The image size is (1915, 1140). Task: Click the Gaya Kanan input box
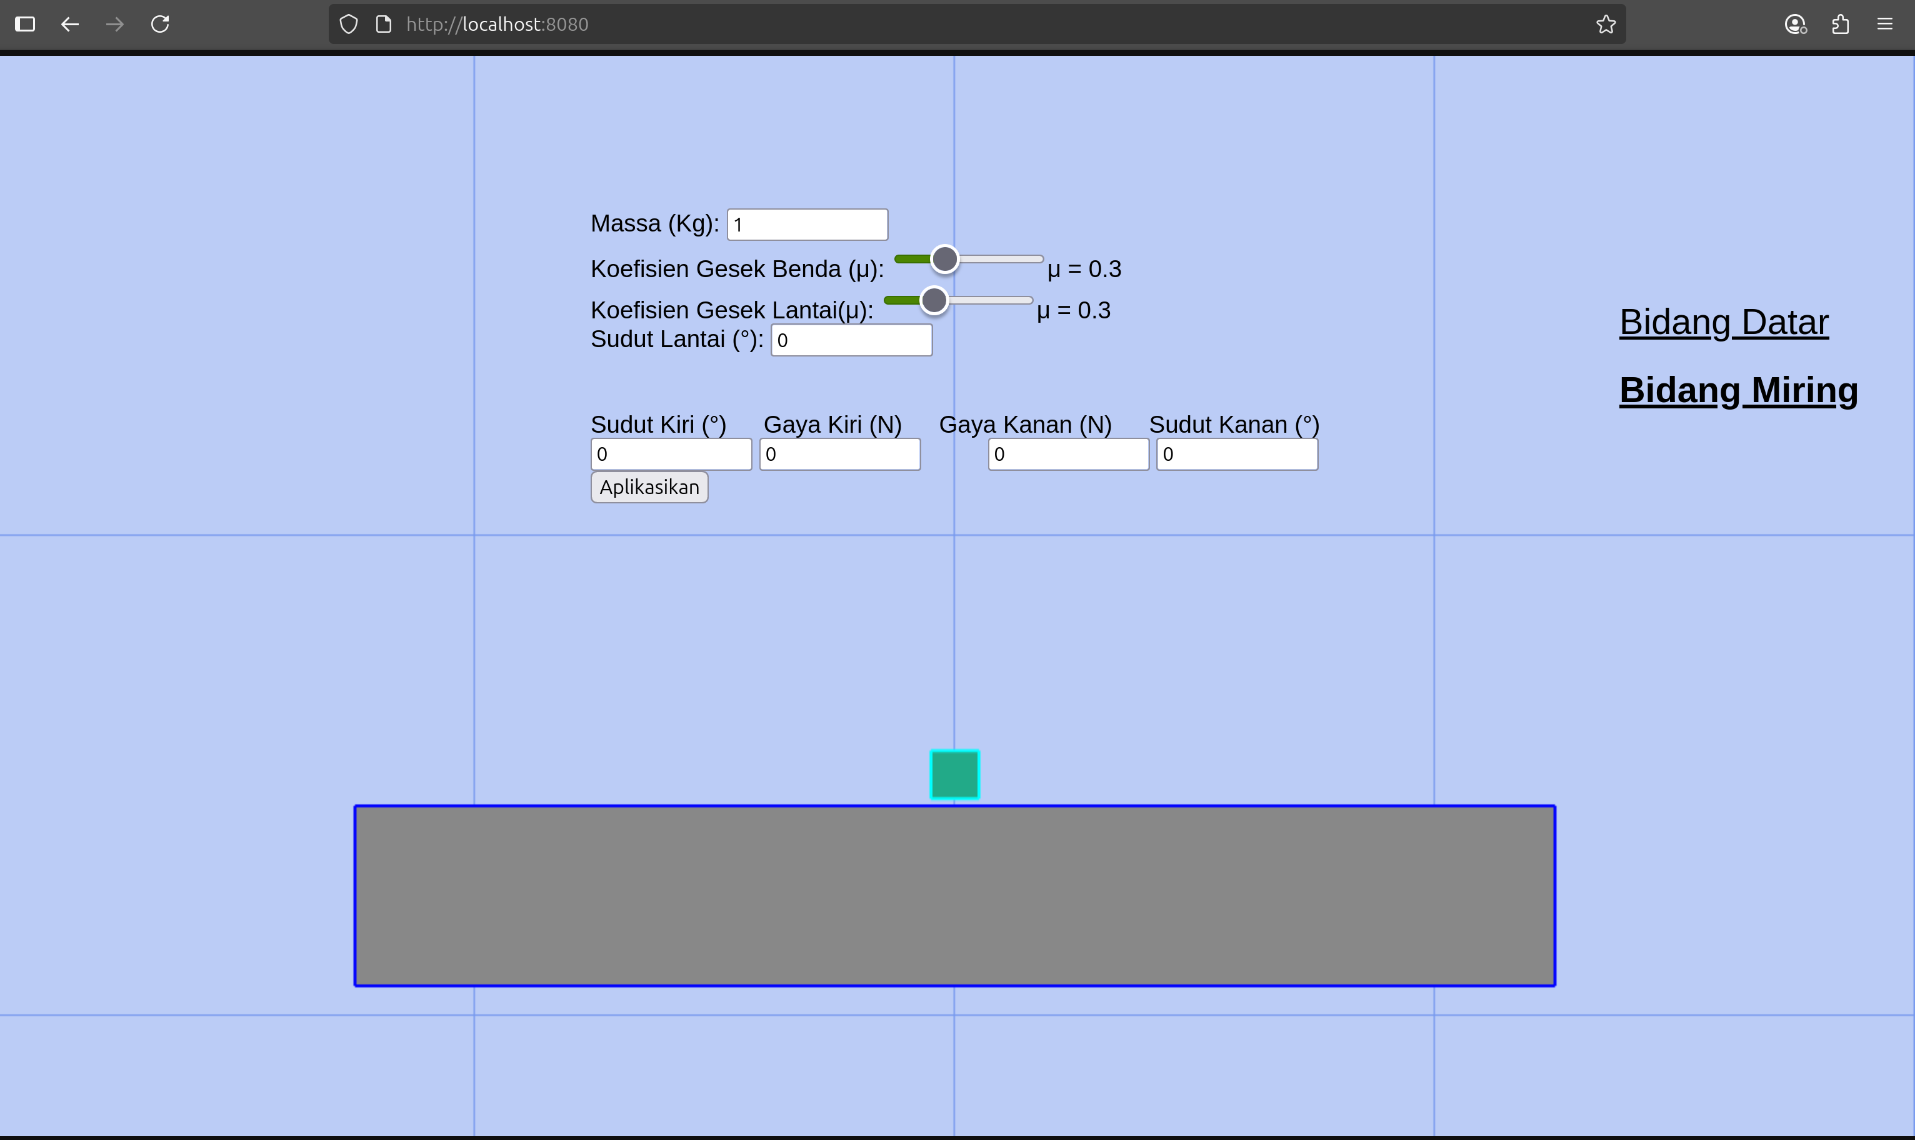[x=1068, y=454]
